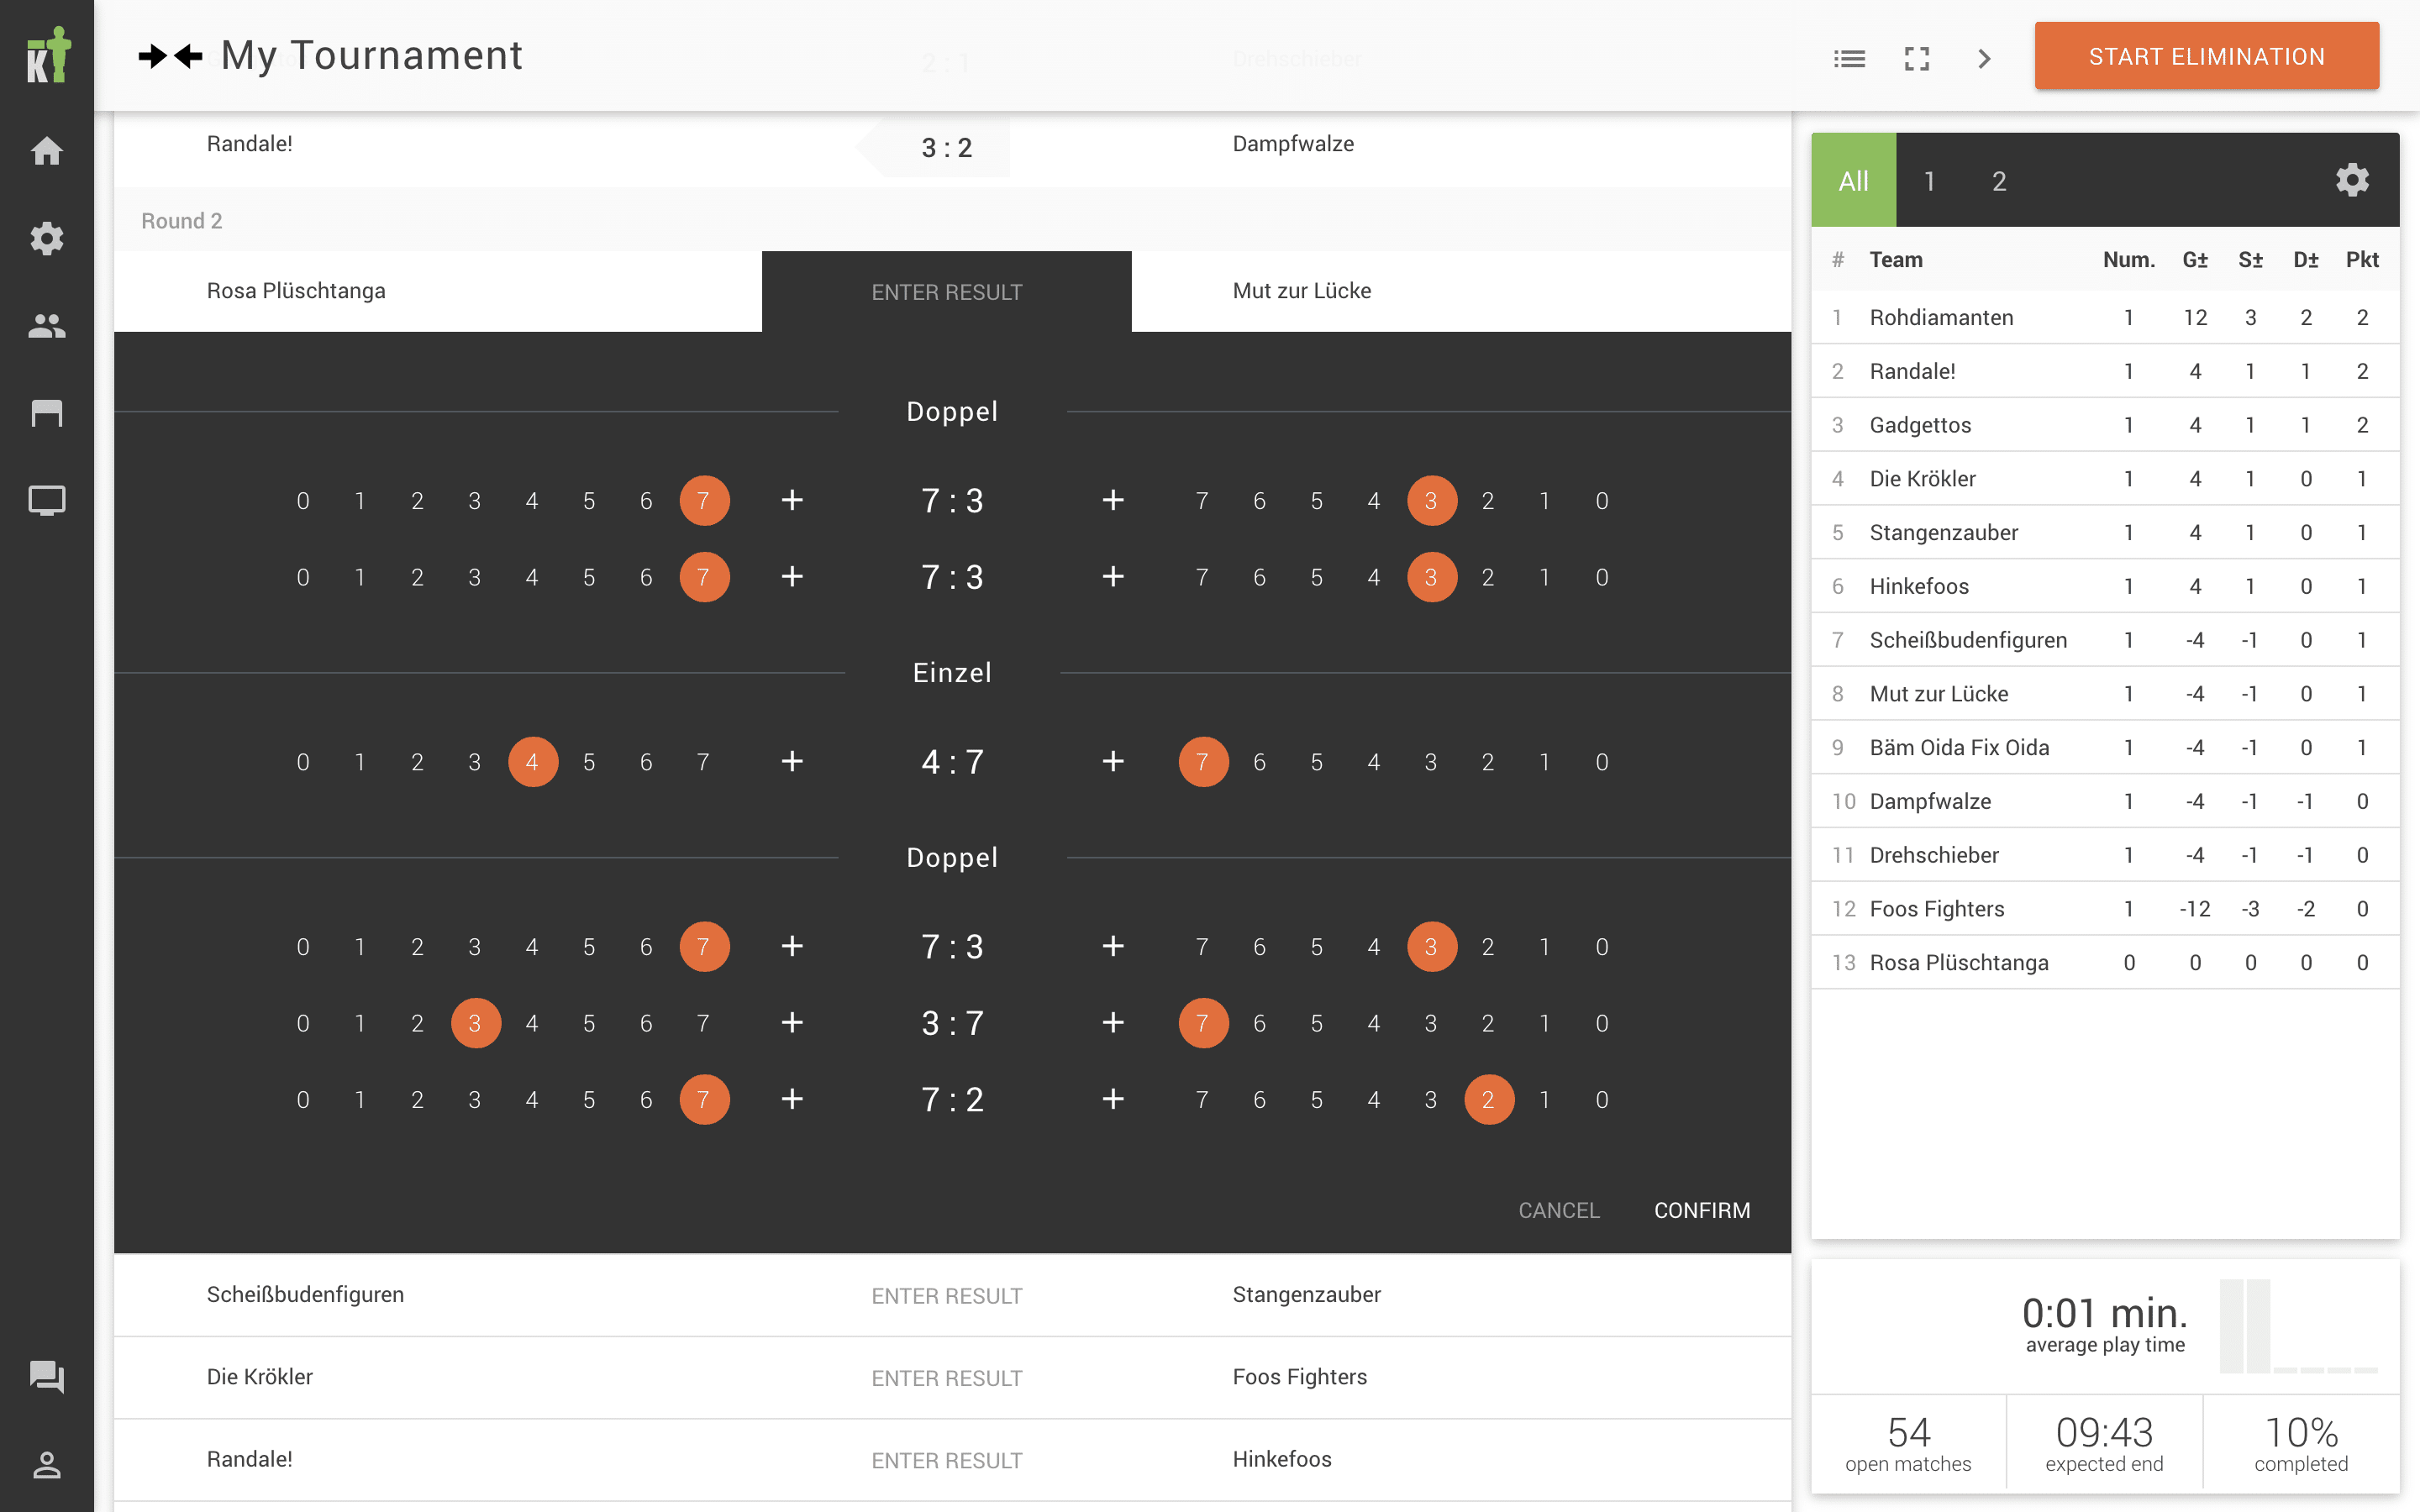Switch to standings tab 2
Screen dimensions: 2420x1512
1998,181
